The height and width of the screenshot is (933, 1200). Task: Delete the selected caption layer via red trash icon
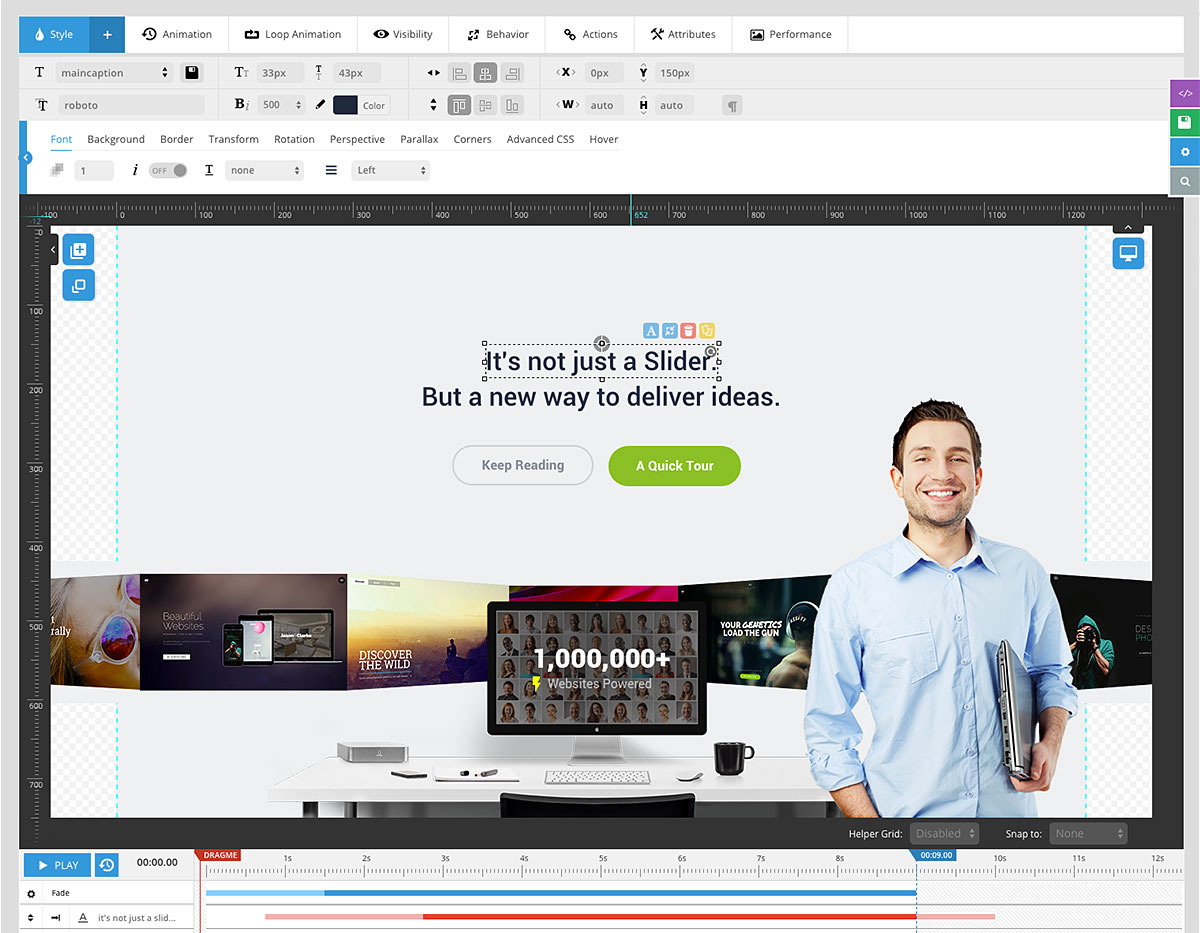pyautogui.click(x=688, y=330)
